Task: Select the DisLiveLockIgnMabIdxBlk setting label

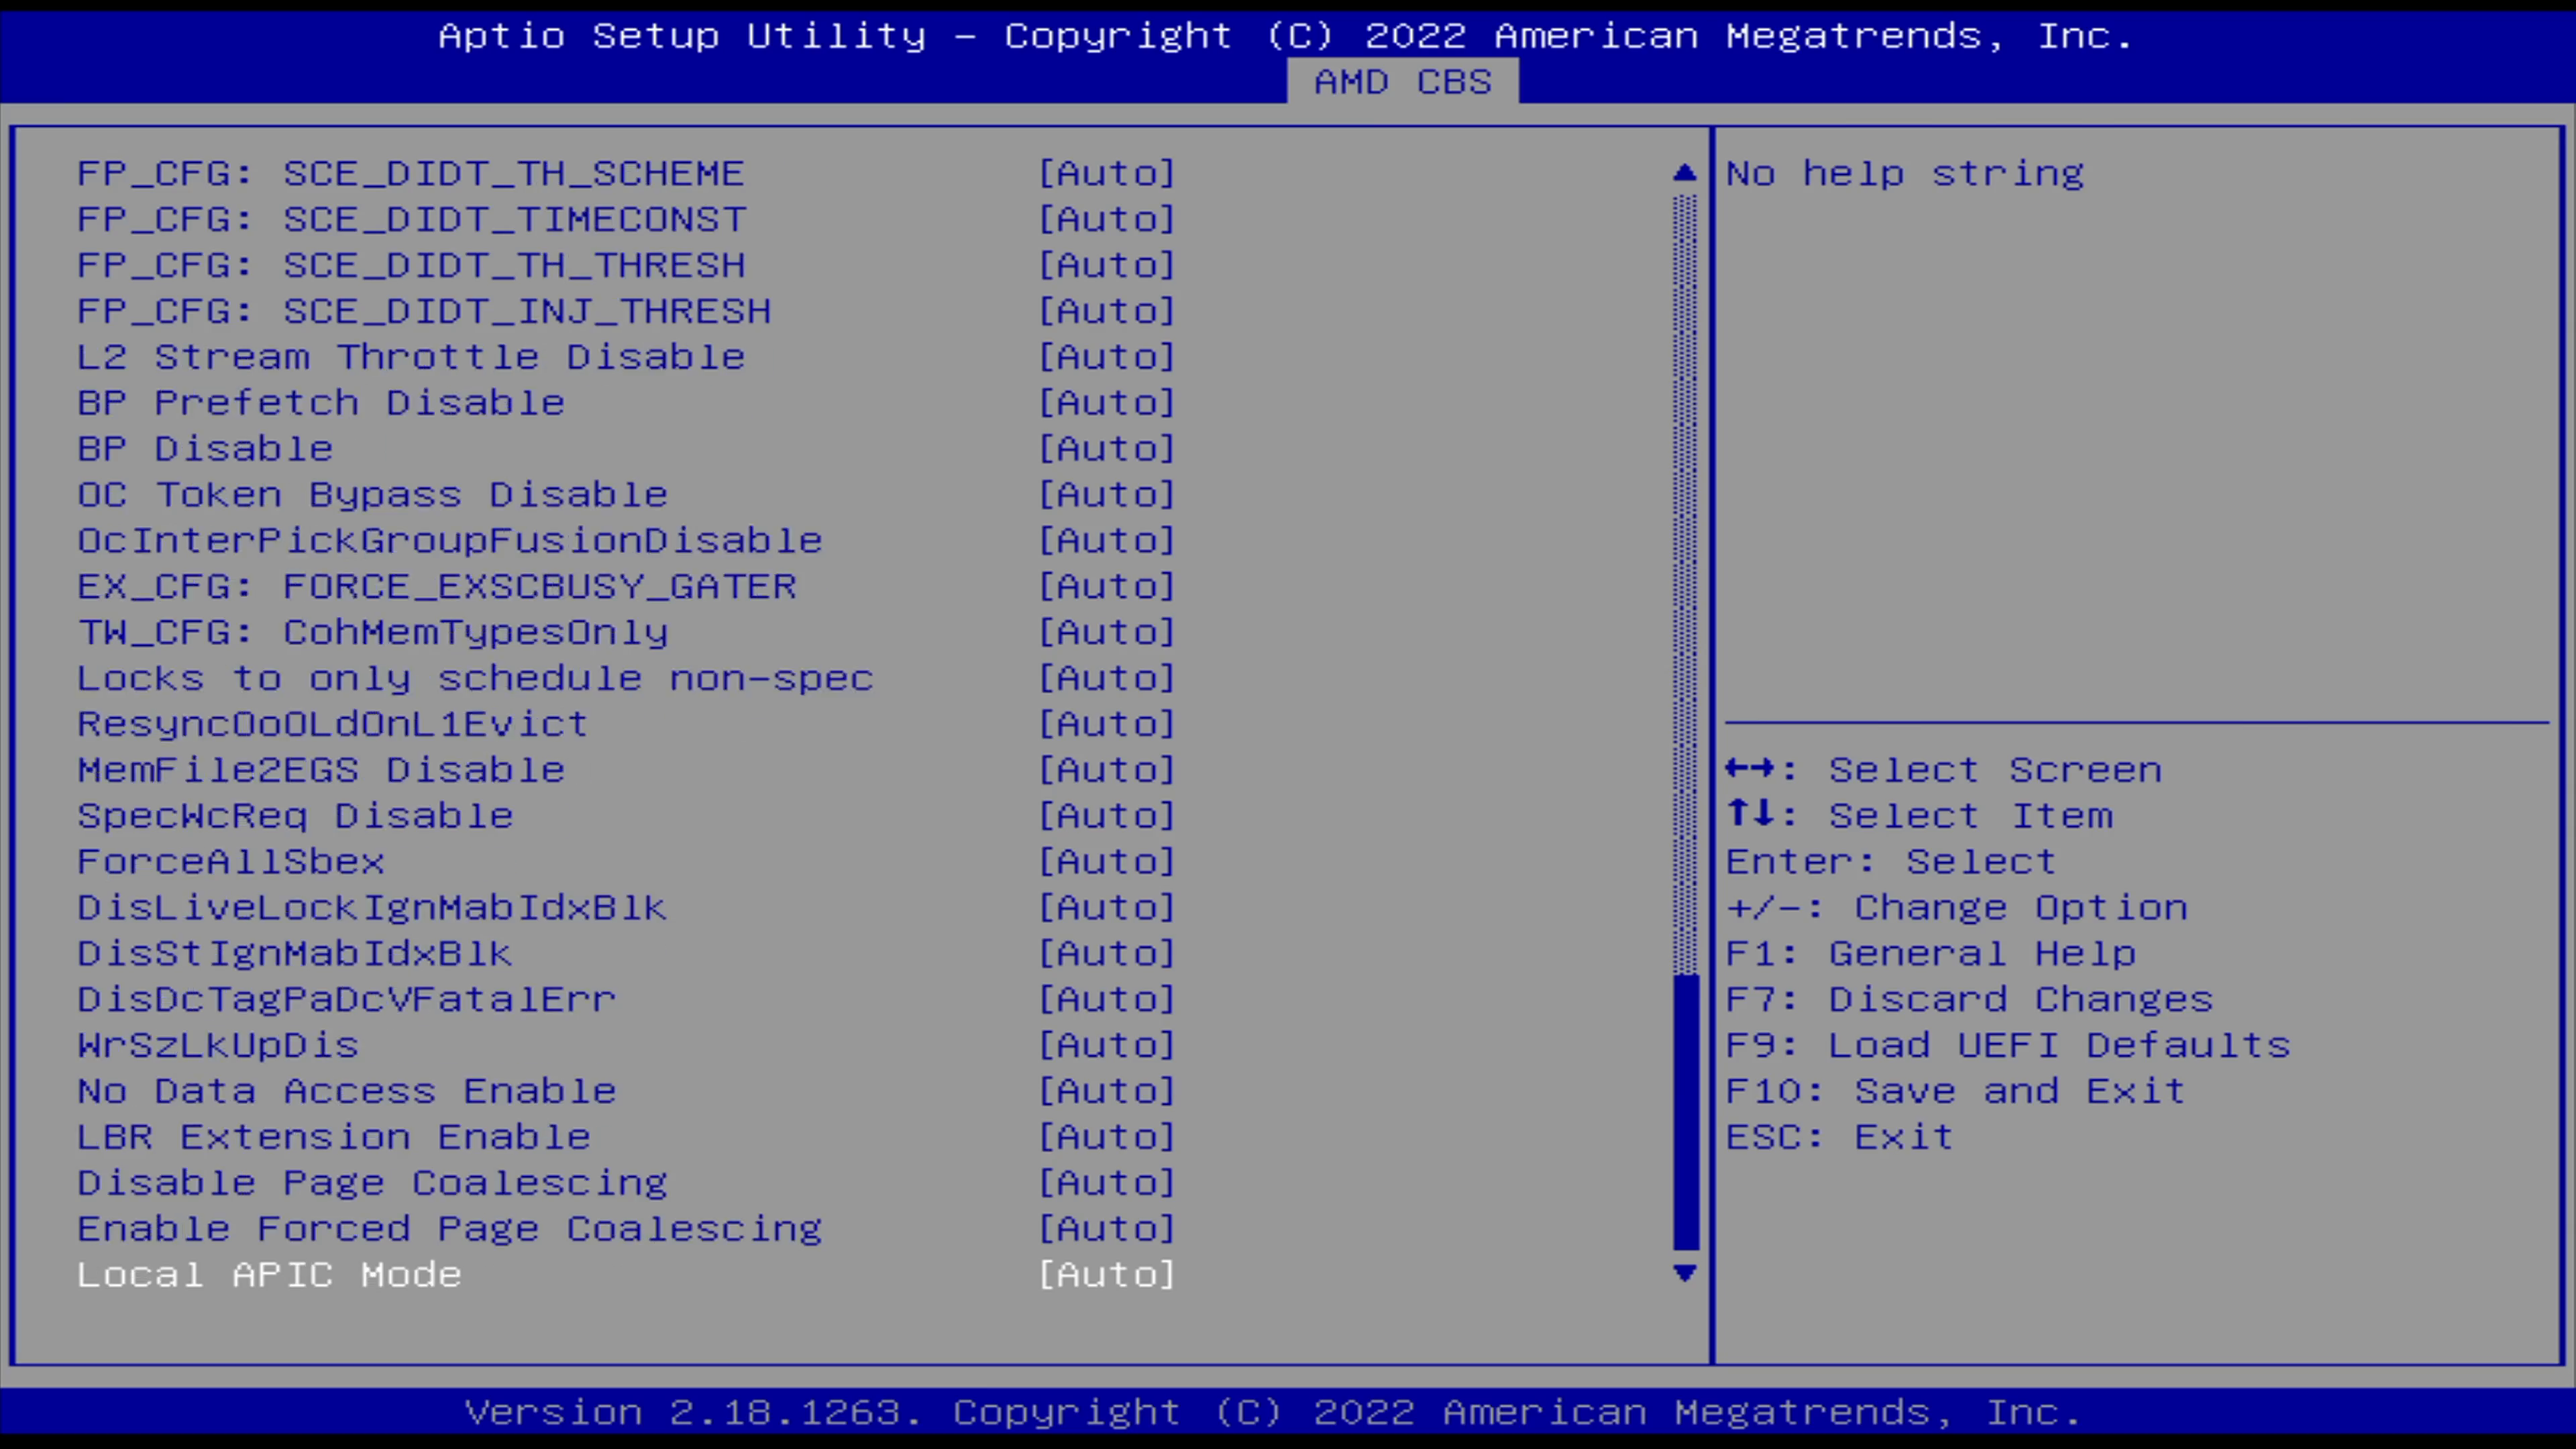Action: [372, 908]
